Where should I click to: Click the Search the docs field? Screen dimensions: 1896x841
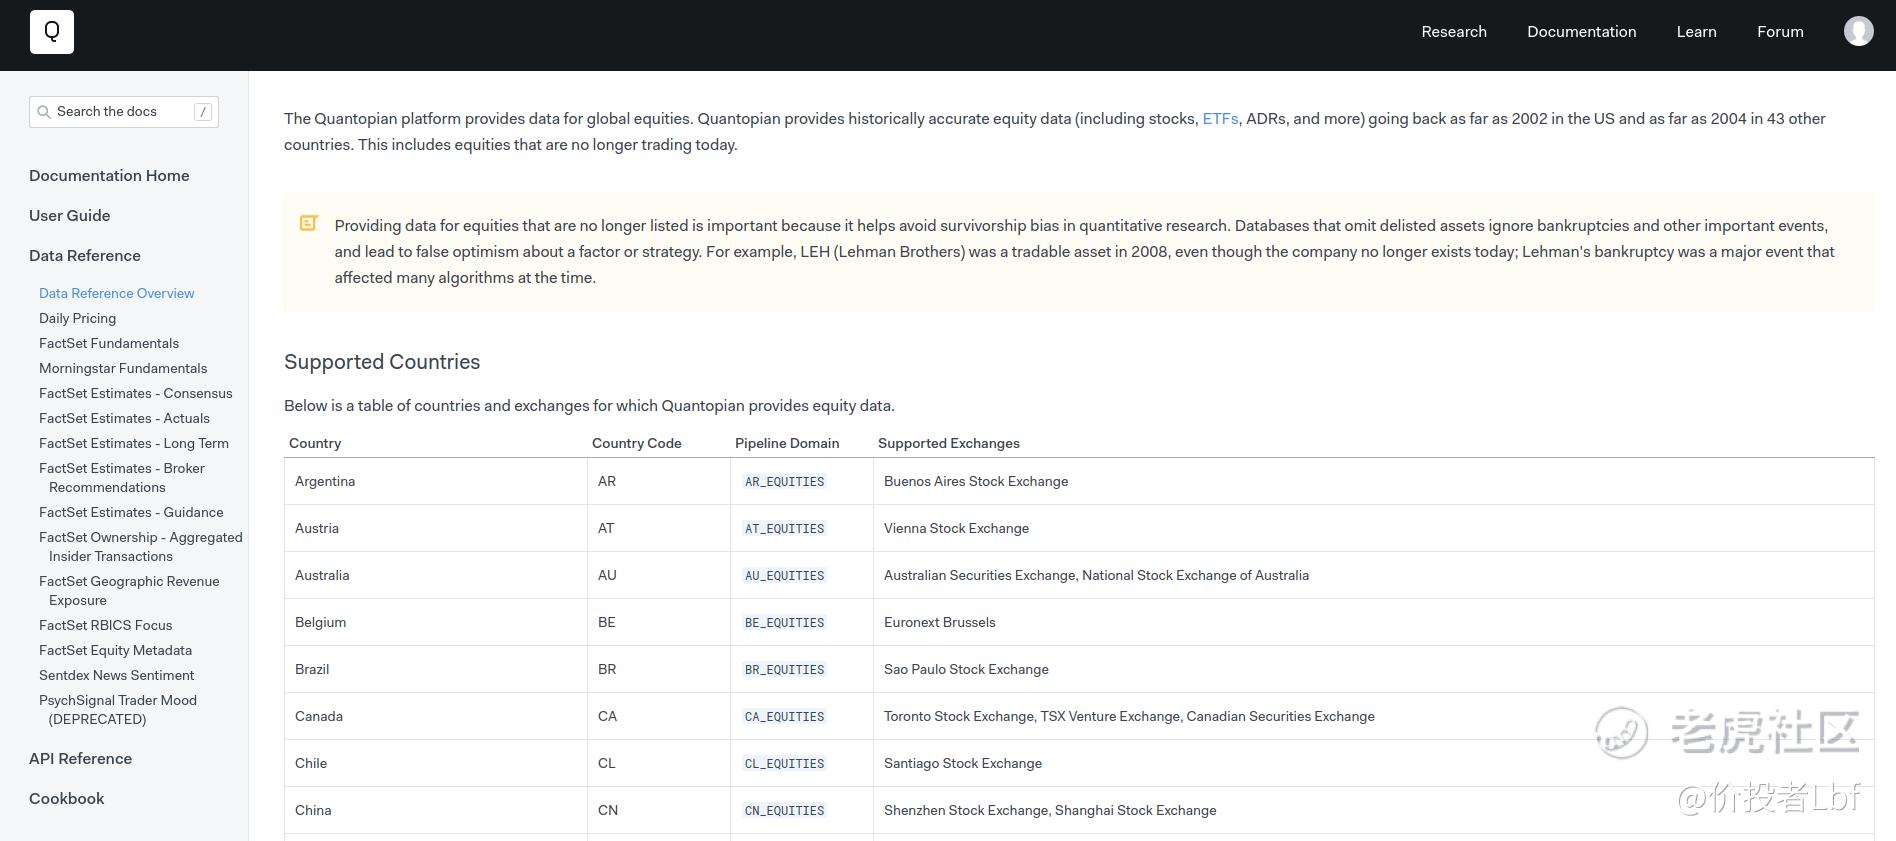click(x=120, y=112)
